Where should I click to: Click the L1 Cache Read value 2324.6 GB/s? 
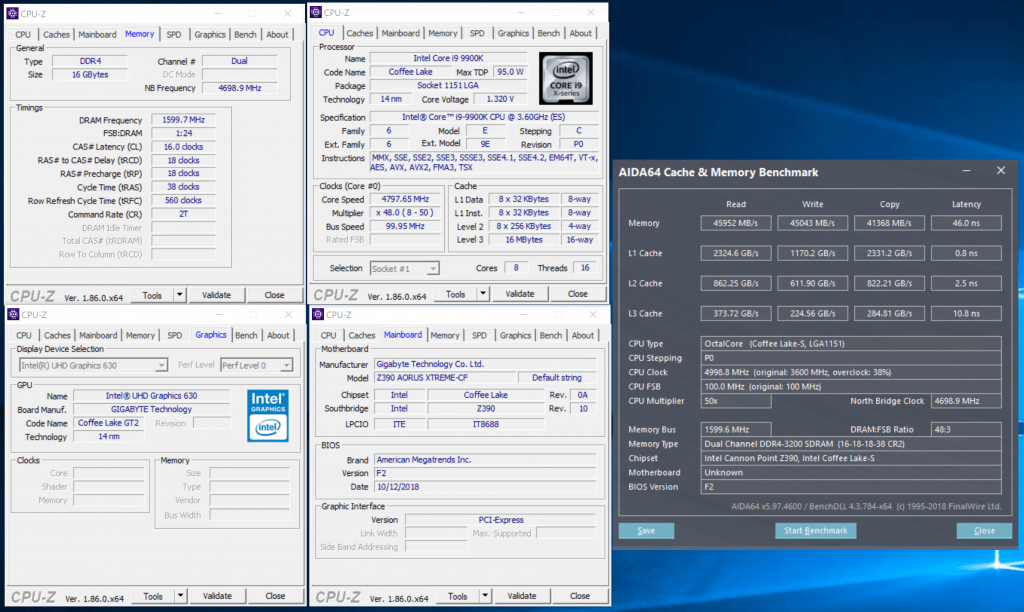click(736, 253)
